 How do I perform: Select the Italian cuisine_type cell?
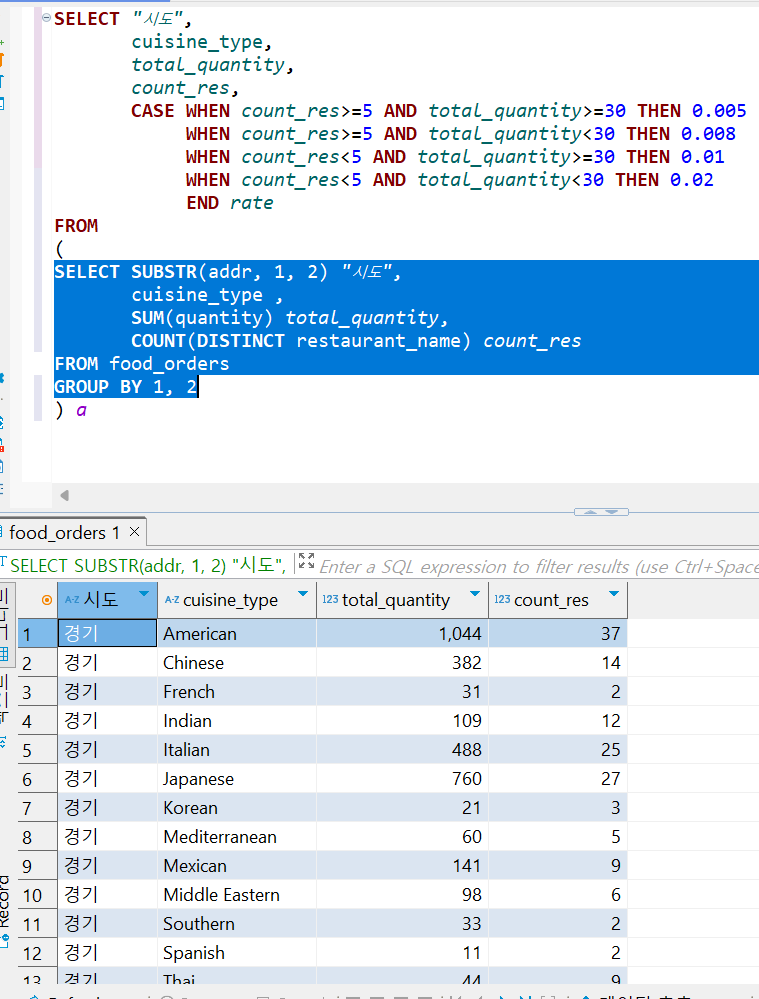[236, 750]
